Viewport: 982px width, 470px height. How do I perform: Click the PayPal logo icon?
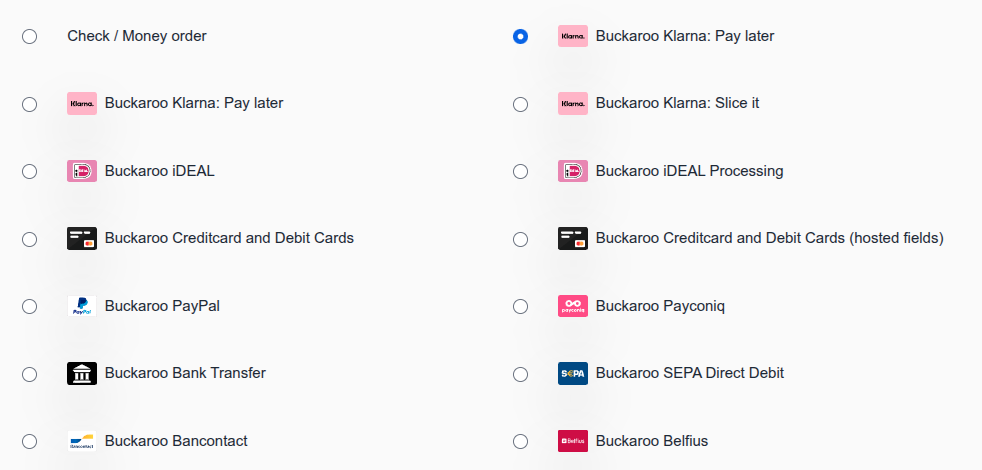tap(82, 306)
